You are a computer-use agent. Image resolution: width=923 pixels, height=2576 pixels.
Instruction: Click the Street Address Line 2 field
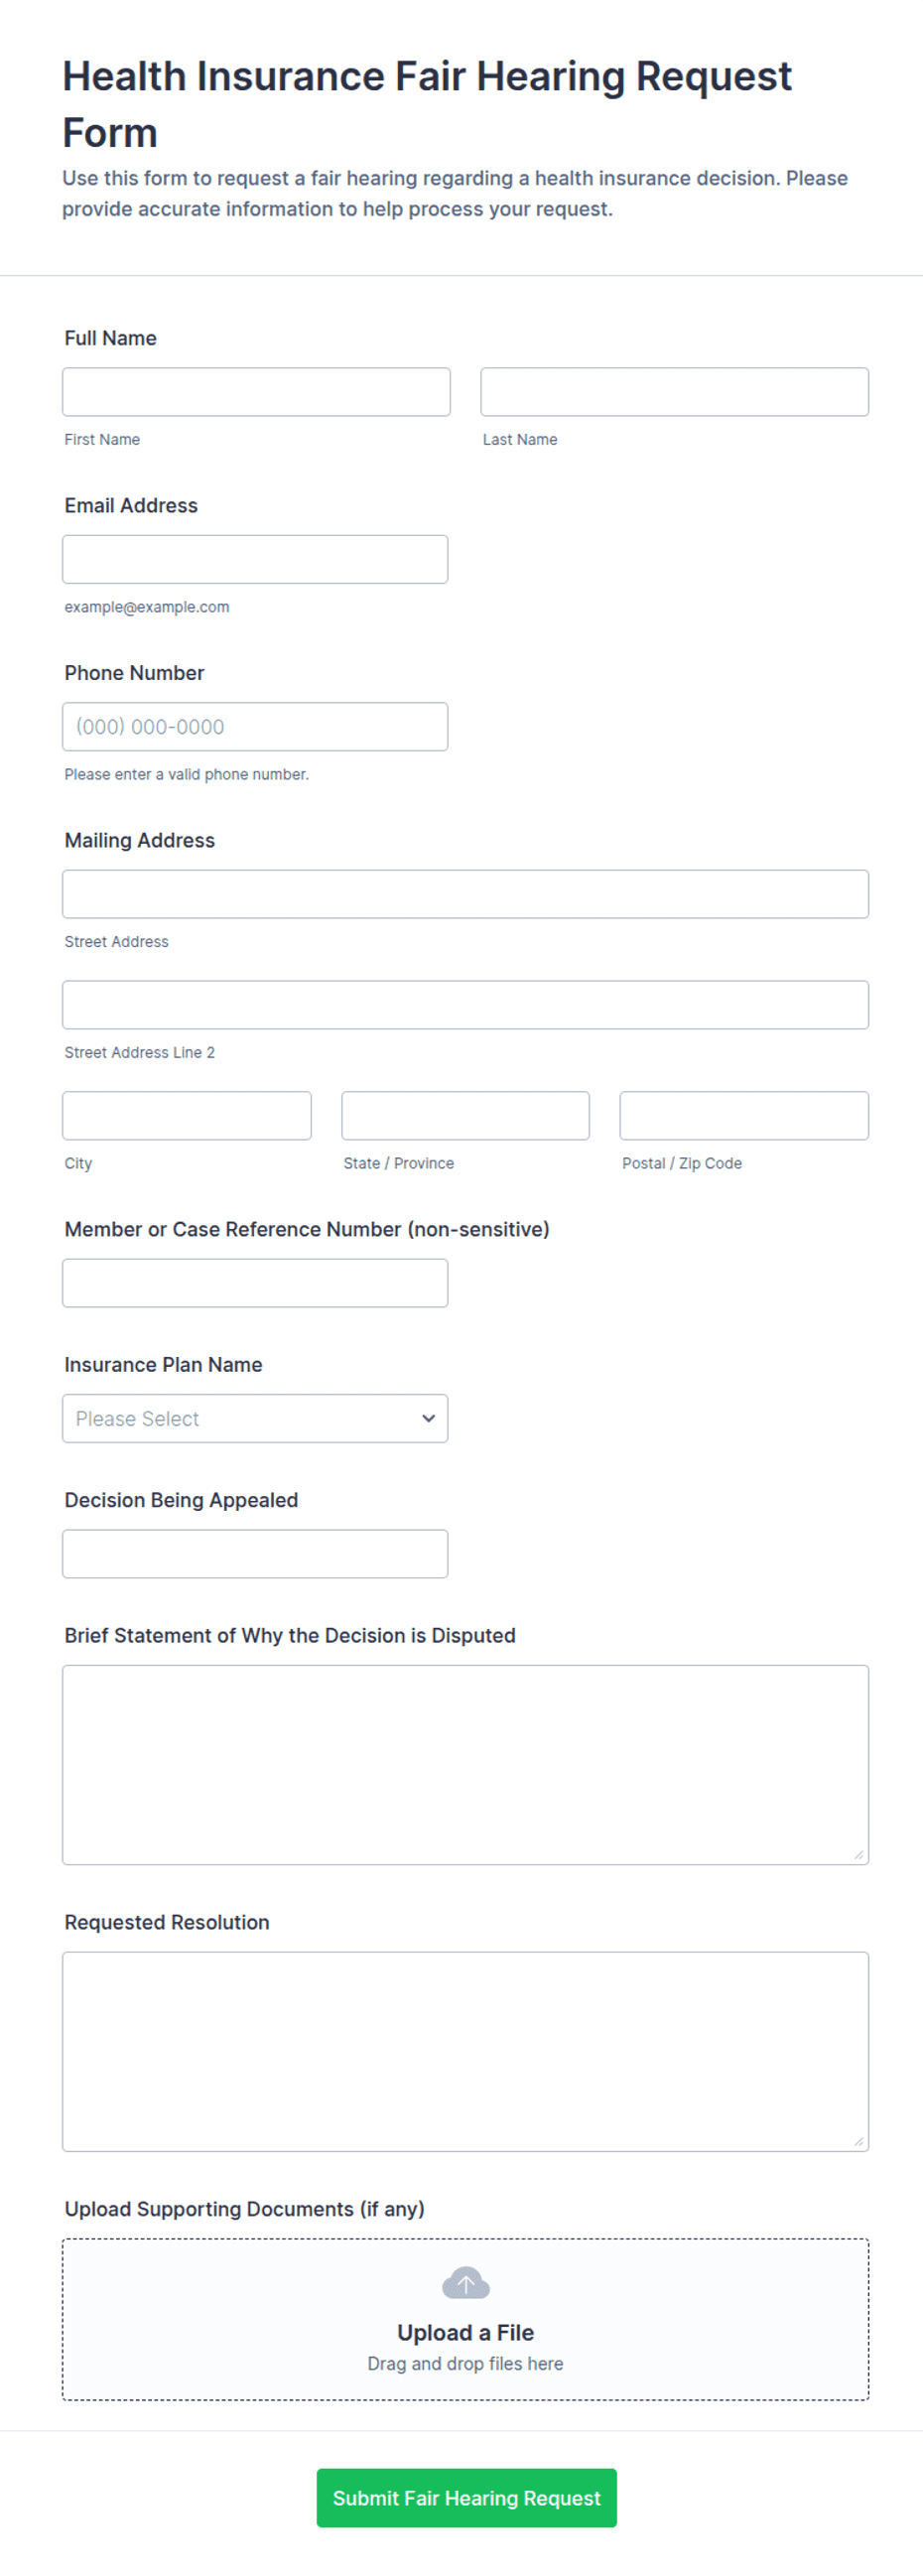click(x=465, y=1004)
